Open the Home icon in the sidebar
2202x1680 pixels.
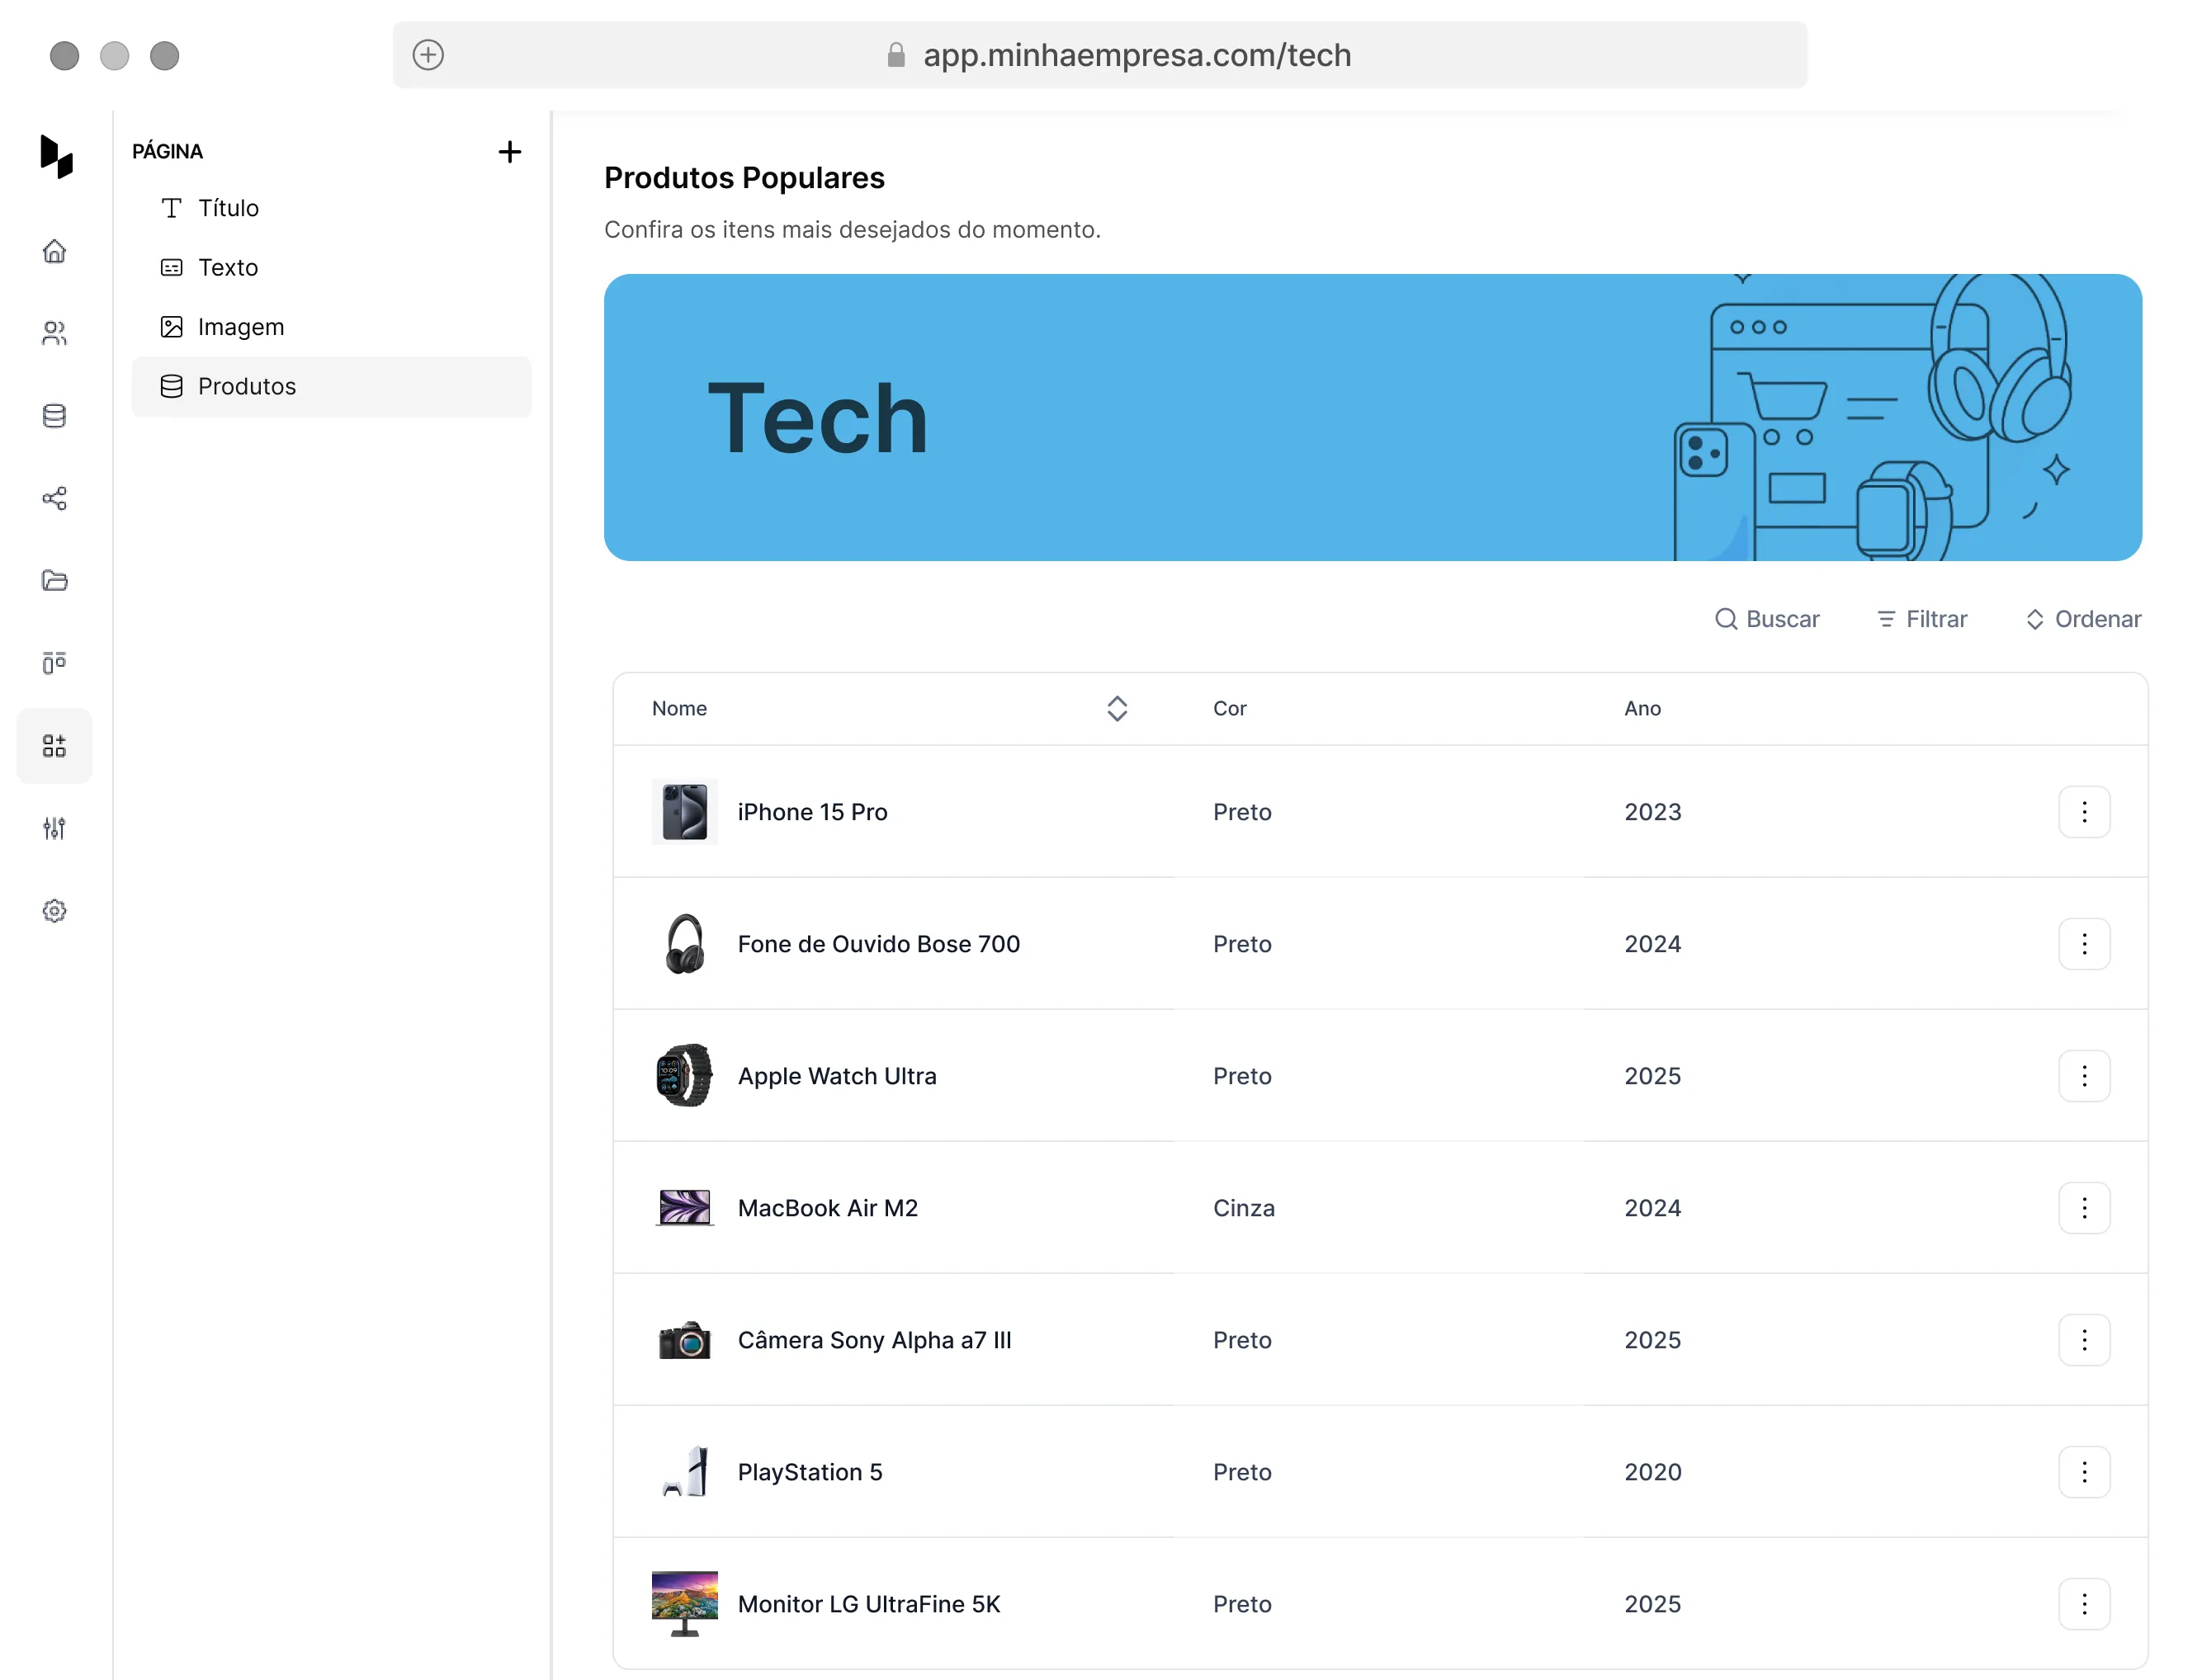(x=55, y=251)
